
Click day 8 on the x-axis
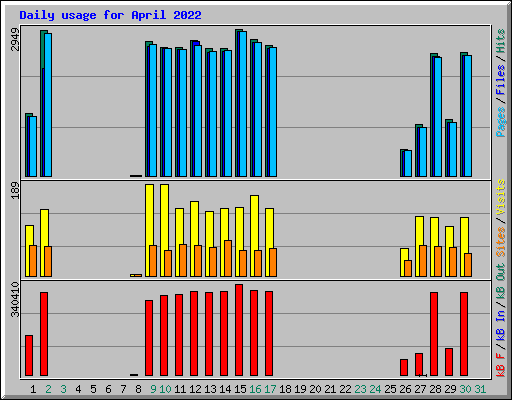pyautogui.click(x=138, y=389)
